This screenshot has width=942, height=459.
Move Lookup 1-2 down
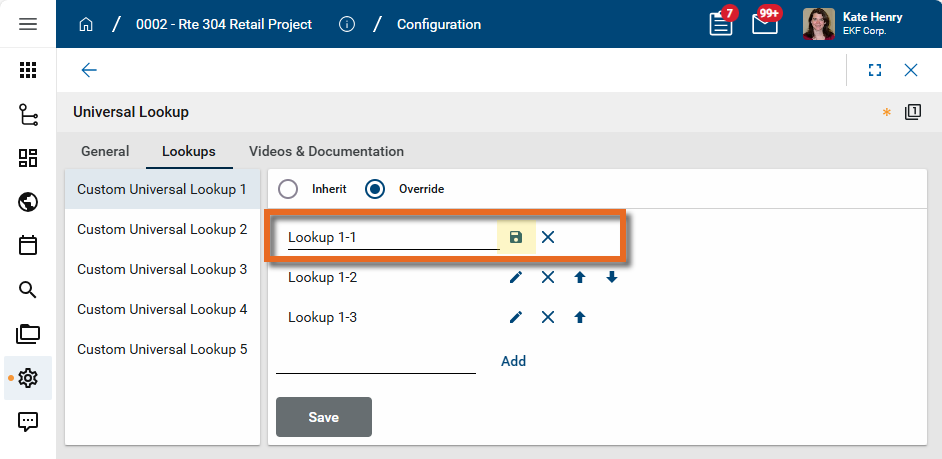click(612, 277)
